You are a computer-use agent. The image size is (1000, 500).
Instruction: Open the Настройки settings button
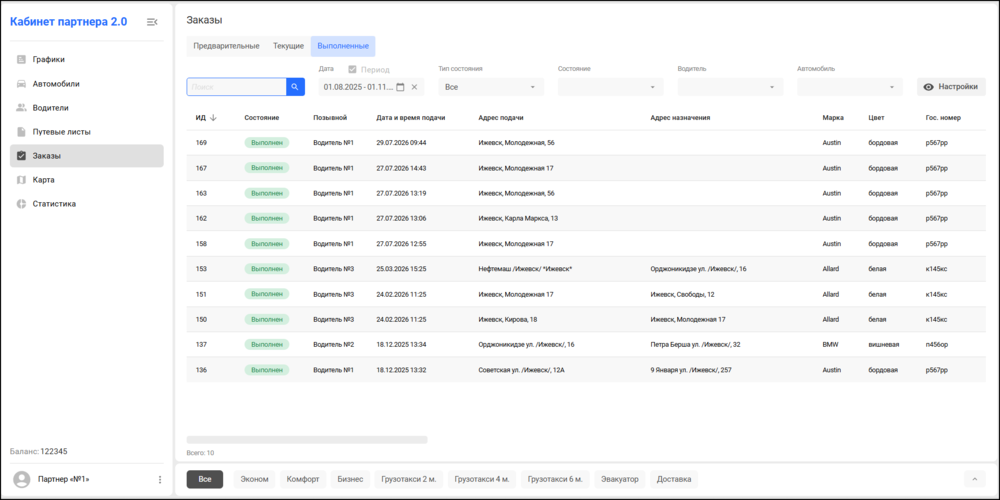point(951,87)
